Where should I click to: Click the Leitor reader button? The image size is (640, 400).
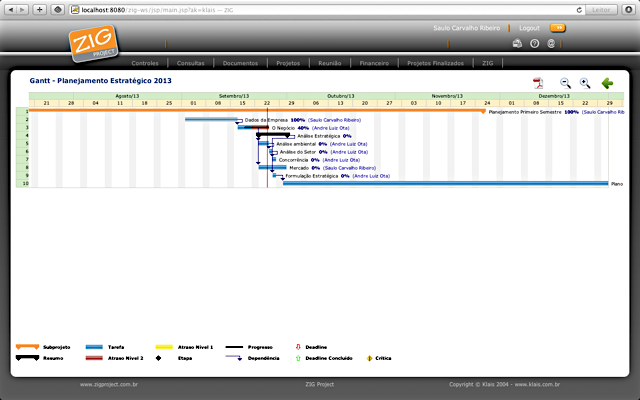click(601, 10)
